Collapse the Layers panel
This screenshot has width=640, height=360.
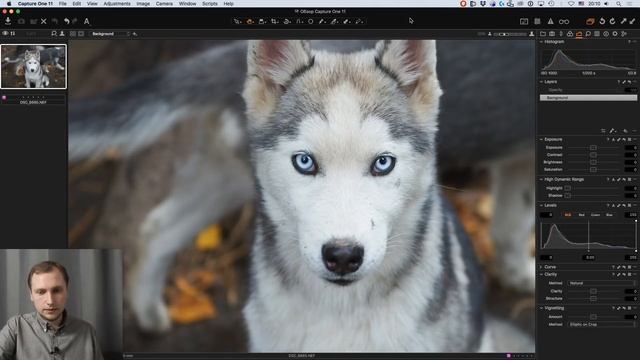542,82
